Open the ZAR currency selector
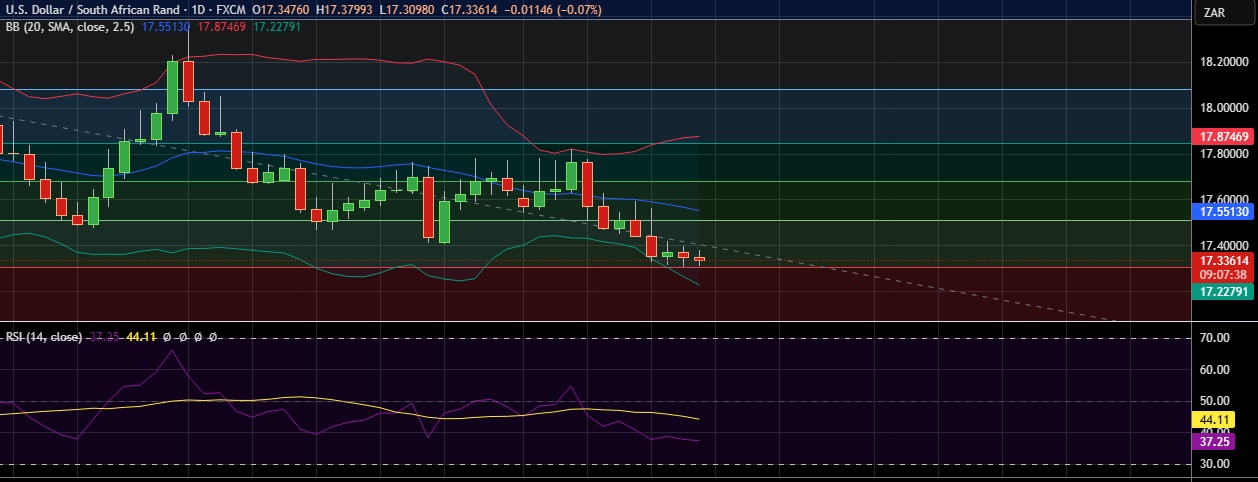Screen dimensions: 1258x482 (x=1215, y=13)
